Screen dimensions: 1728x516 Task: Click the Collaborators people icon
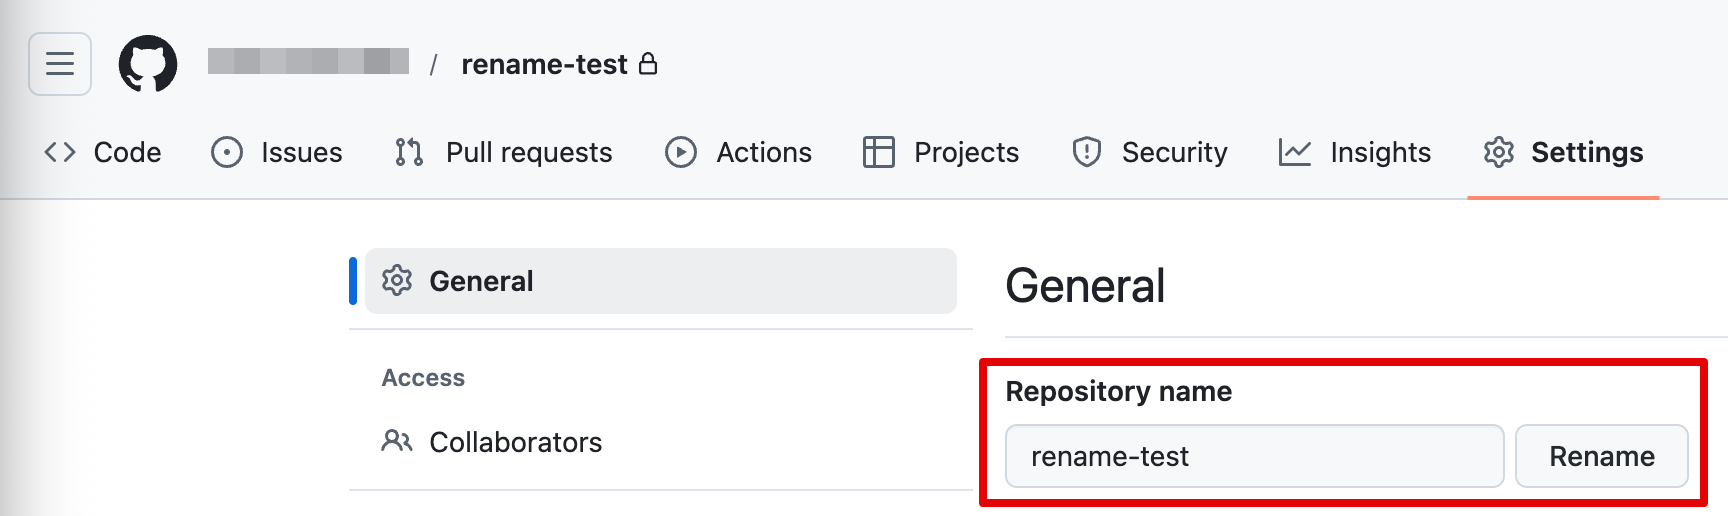pos(397,441)
